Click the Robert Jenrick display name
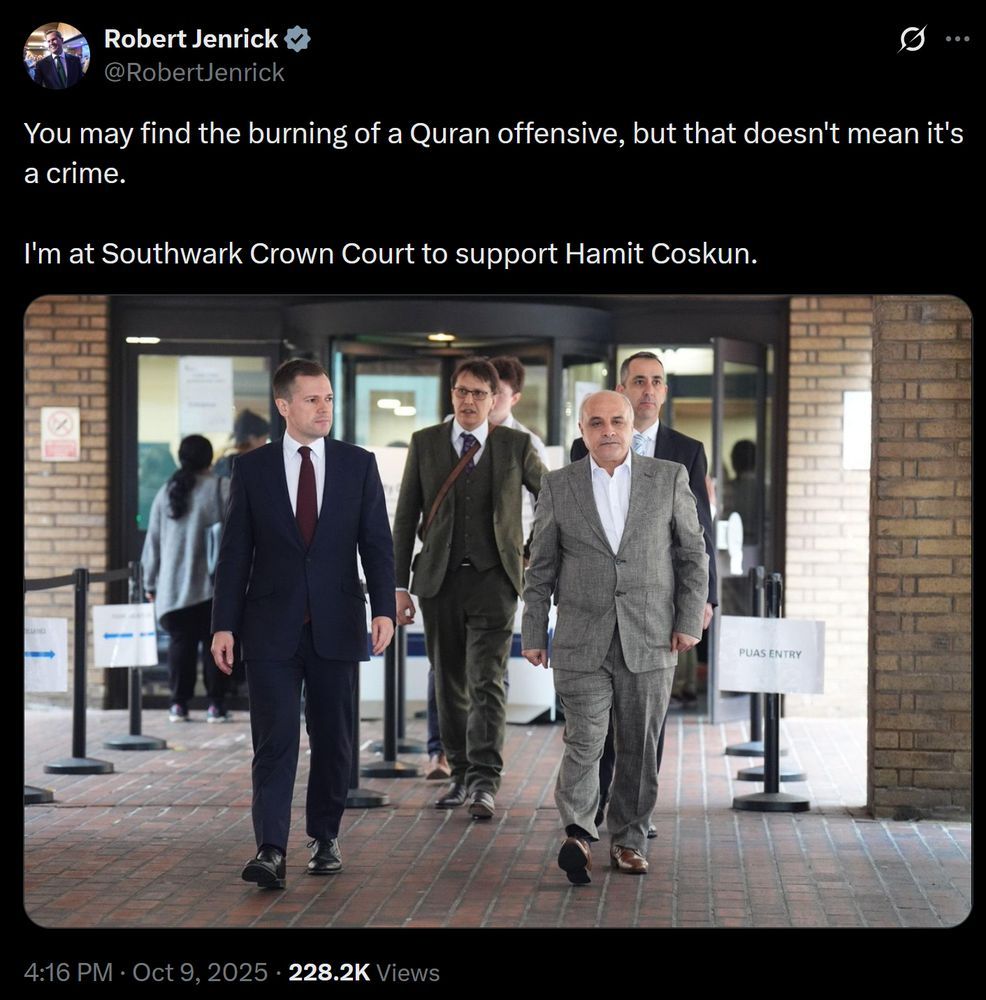Viewport: 986px width, 1000px height. [191, 39]
